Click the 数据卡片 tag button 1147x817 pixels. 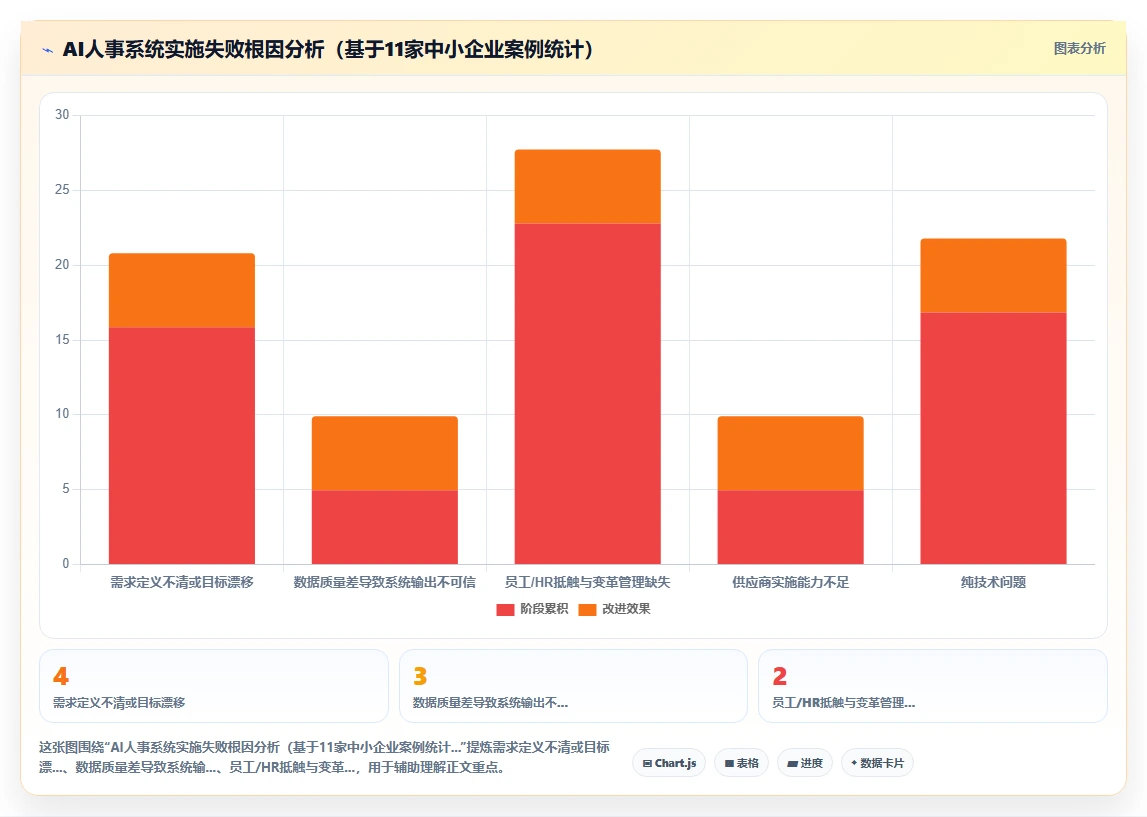pos(877,763)
